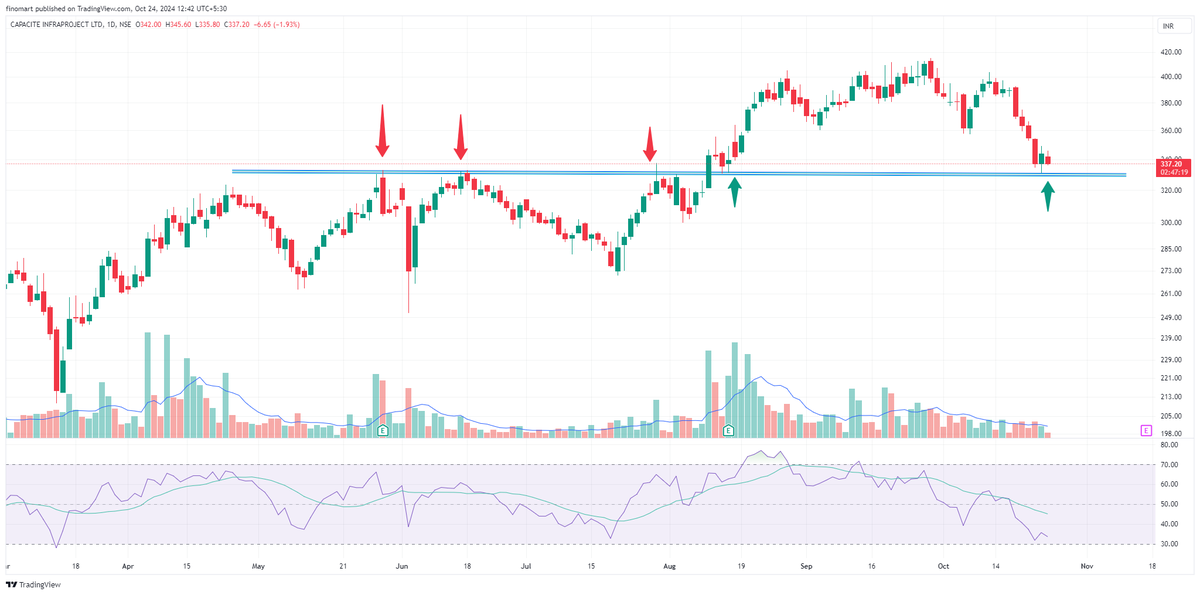Click the 380.00 price axis label
The image size is (1200, 595).
tap(1170, 103)
